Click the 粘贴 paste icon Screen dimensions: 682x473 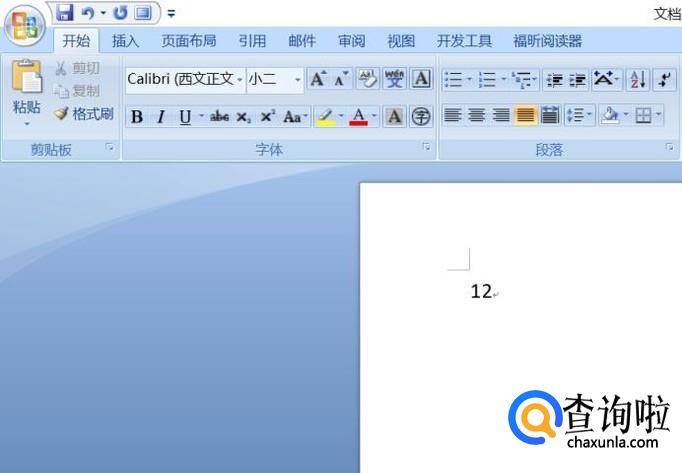27,77
